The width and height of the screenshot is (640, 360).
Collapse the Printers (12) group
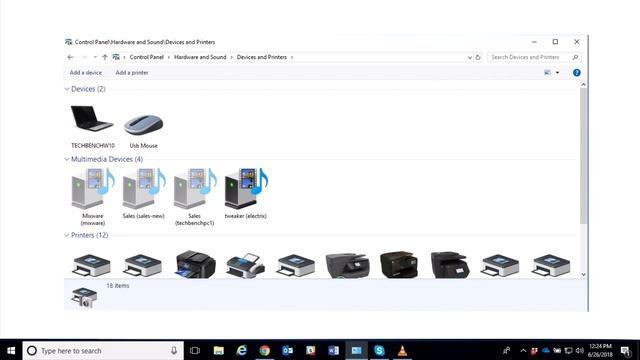click(x=67, y=235)
